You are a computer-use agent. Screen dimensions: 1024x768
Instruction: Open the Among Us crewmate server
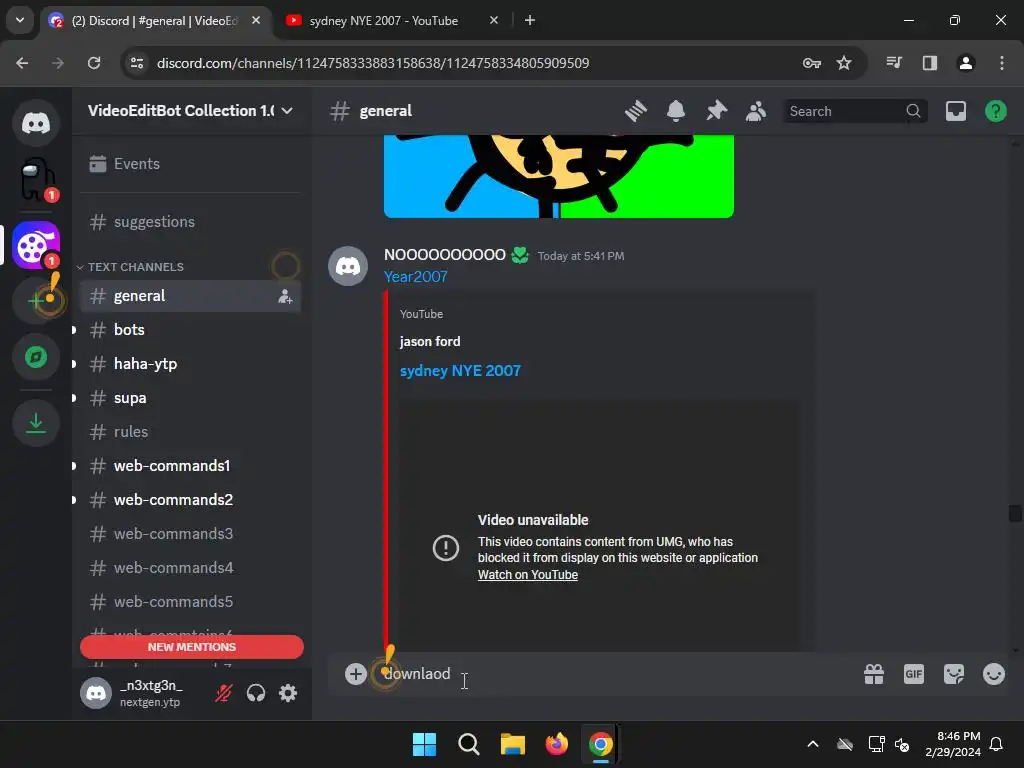tap(36, 178)
